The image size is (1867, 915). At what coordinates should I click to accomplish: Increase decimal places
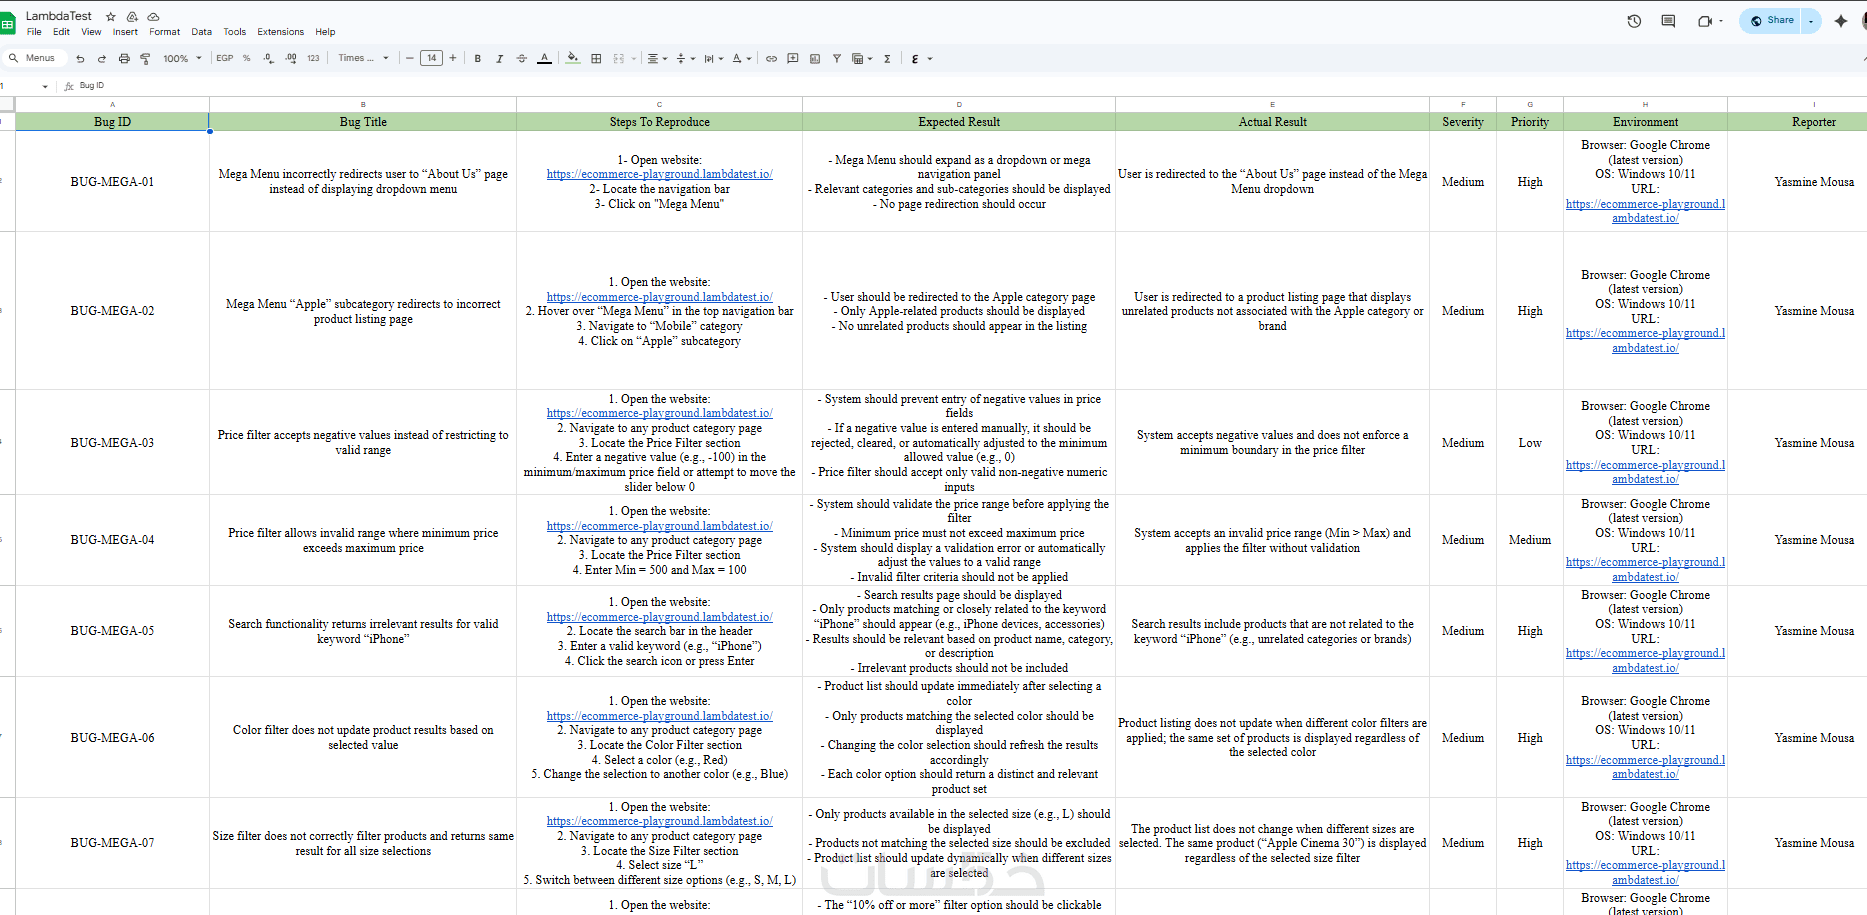click(290, 58)
